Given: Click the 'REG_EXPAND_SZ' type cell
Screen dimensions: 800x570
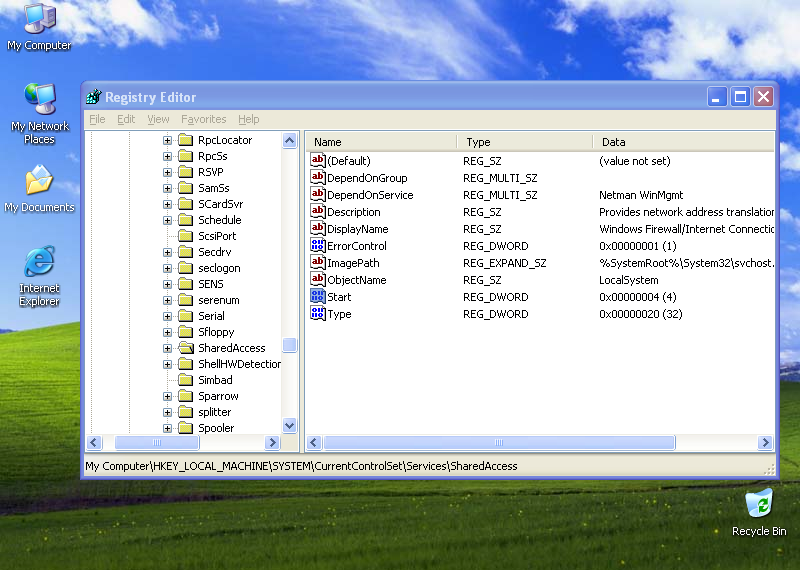Looking at the screenshot, I should tap(505, 263).
